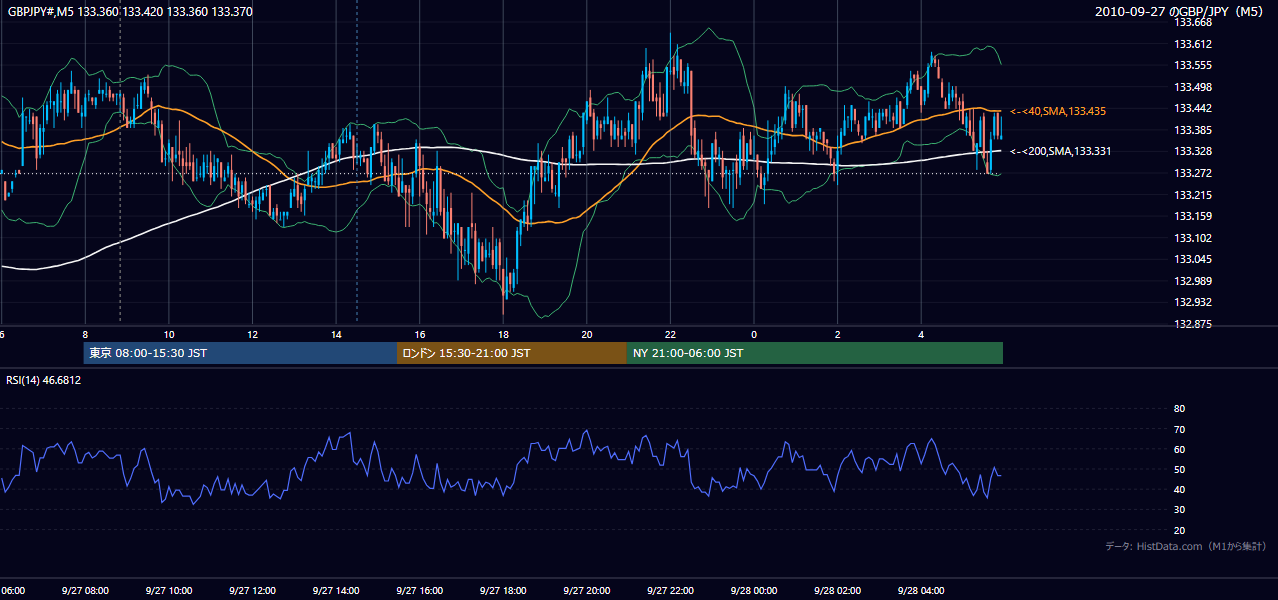This screenshot has height=600, width=1278.
Task: Click the HistData.com data source credit
Action: [x=1186, y=546]
